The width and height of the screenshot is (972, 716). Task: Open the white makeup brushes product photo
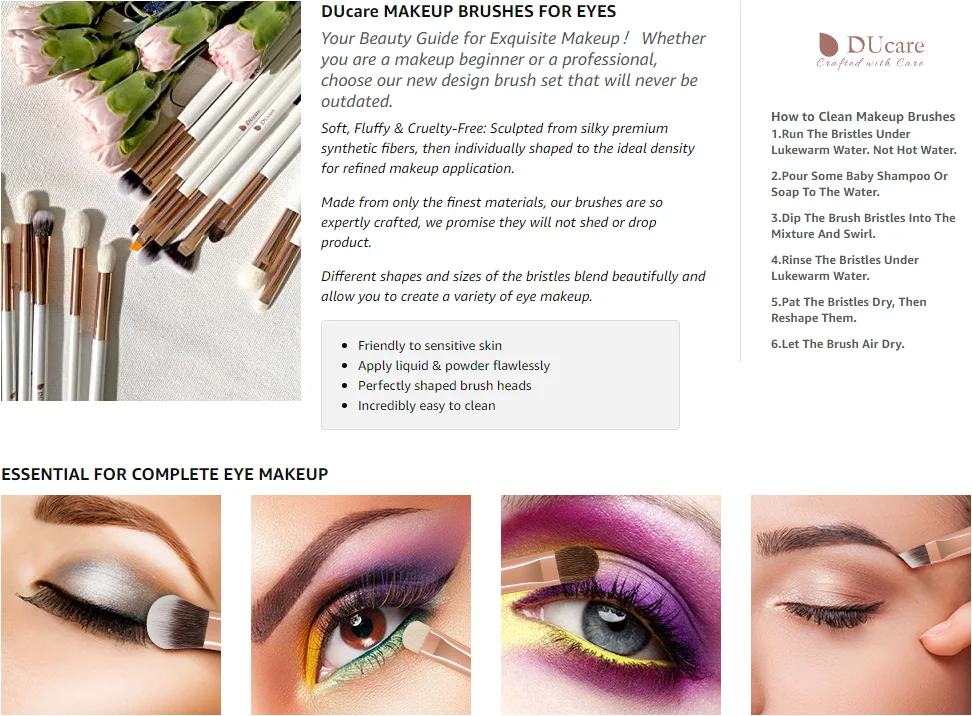(151, 200)
